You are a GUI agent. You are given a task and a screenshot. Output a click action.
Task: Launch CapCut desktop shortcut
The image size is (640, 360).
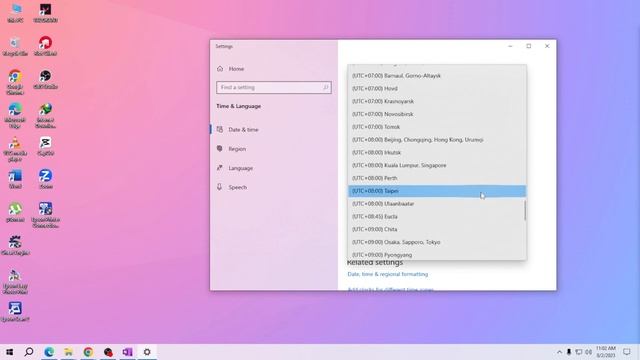pyautogui.click(x=45, y=146)
